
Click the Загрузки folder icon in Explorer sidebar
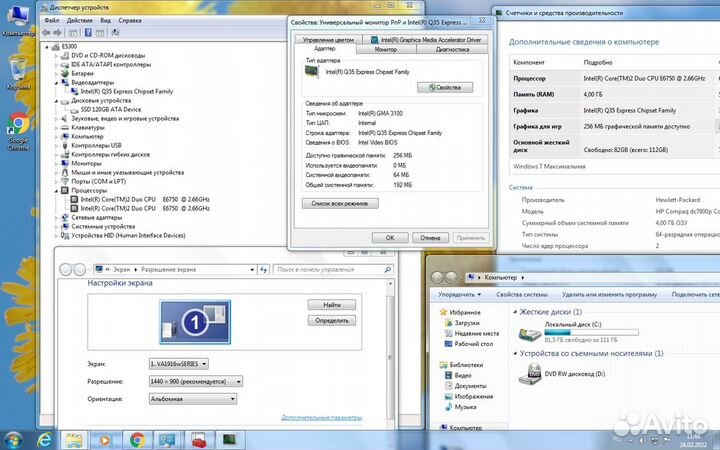449,323
